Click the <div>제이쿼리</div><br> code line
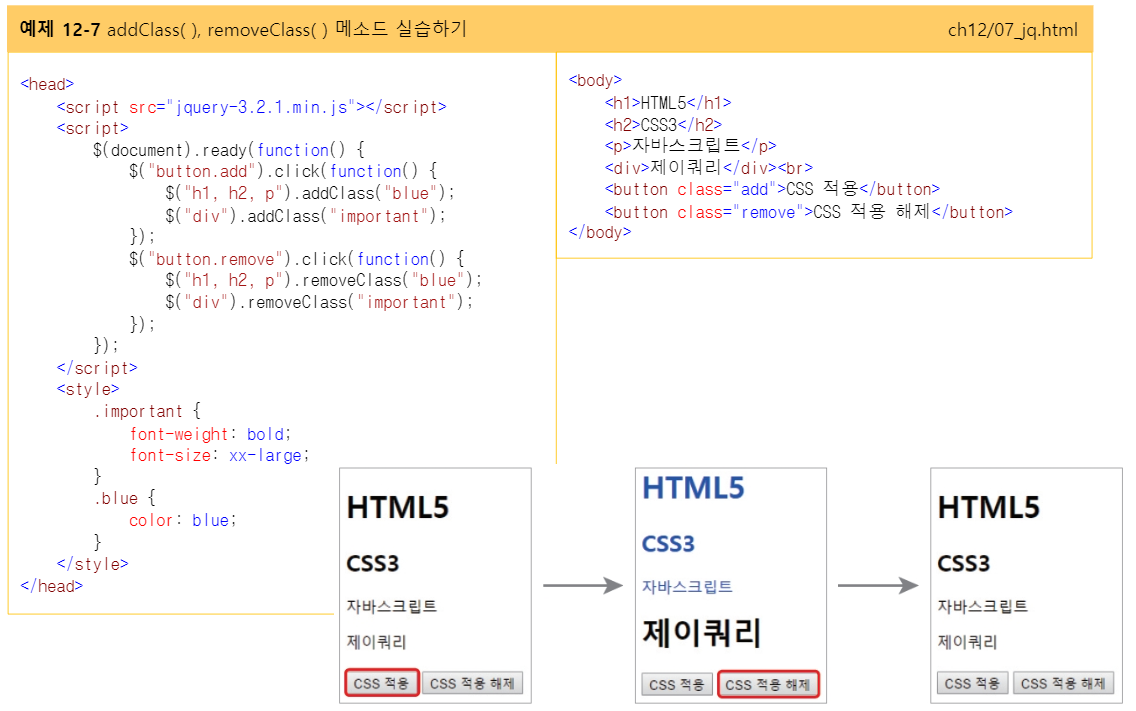Screen dimensions: 1136x711 (709, 168)
